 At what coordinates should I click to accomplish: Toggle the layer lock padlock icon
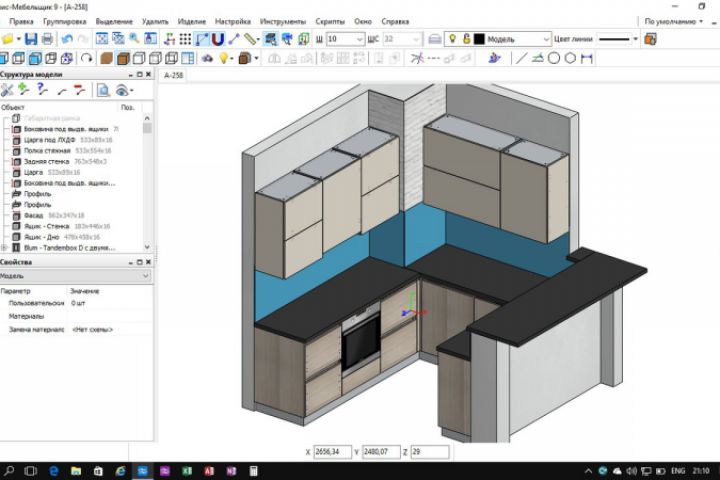466,39
